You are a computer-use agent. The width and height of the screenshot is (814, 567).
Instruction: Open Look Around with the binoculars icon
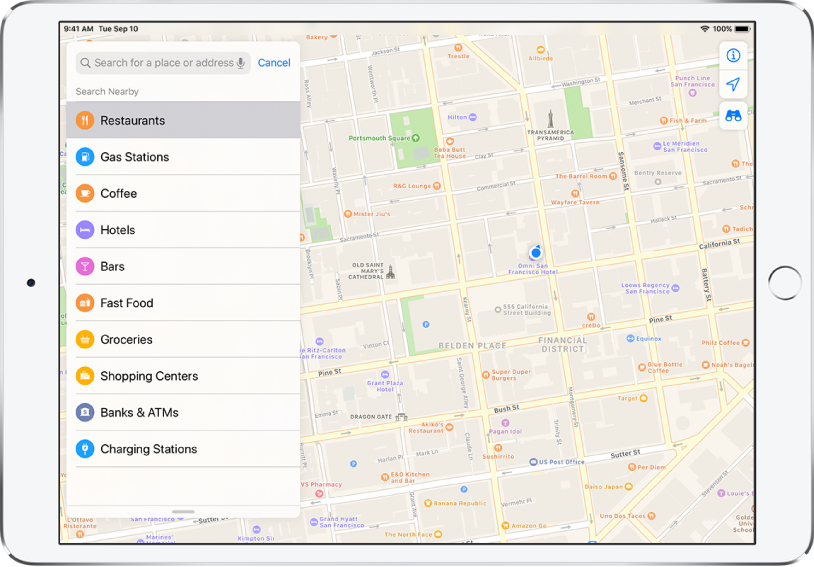point(733,115)
